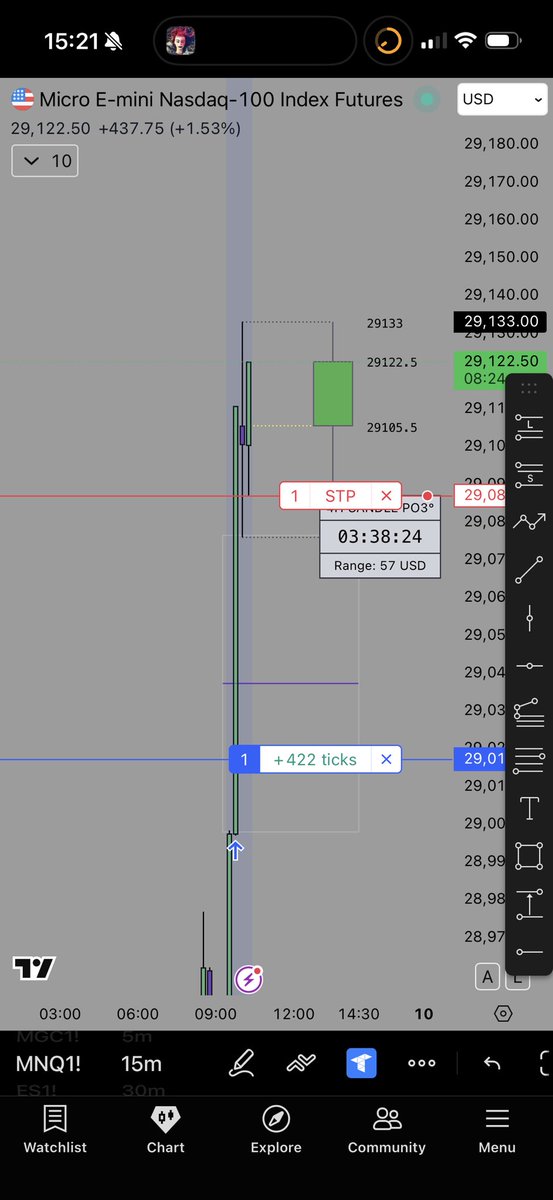Open the Community tab
Screen dimensions: 553x1200
387,1129
